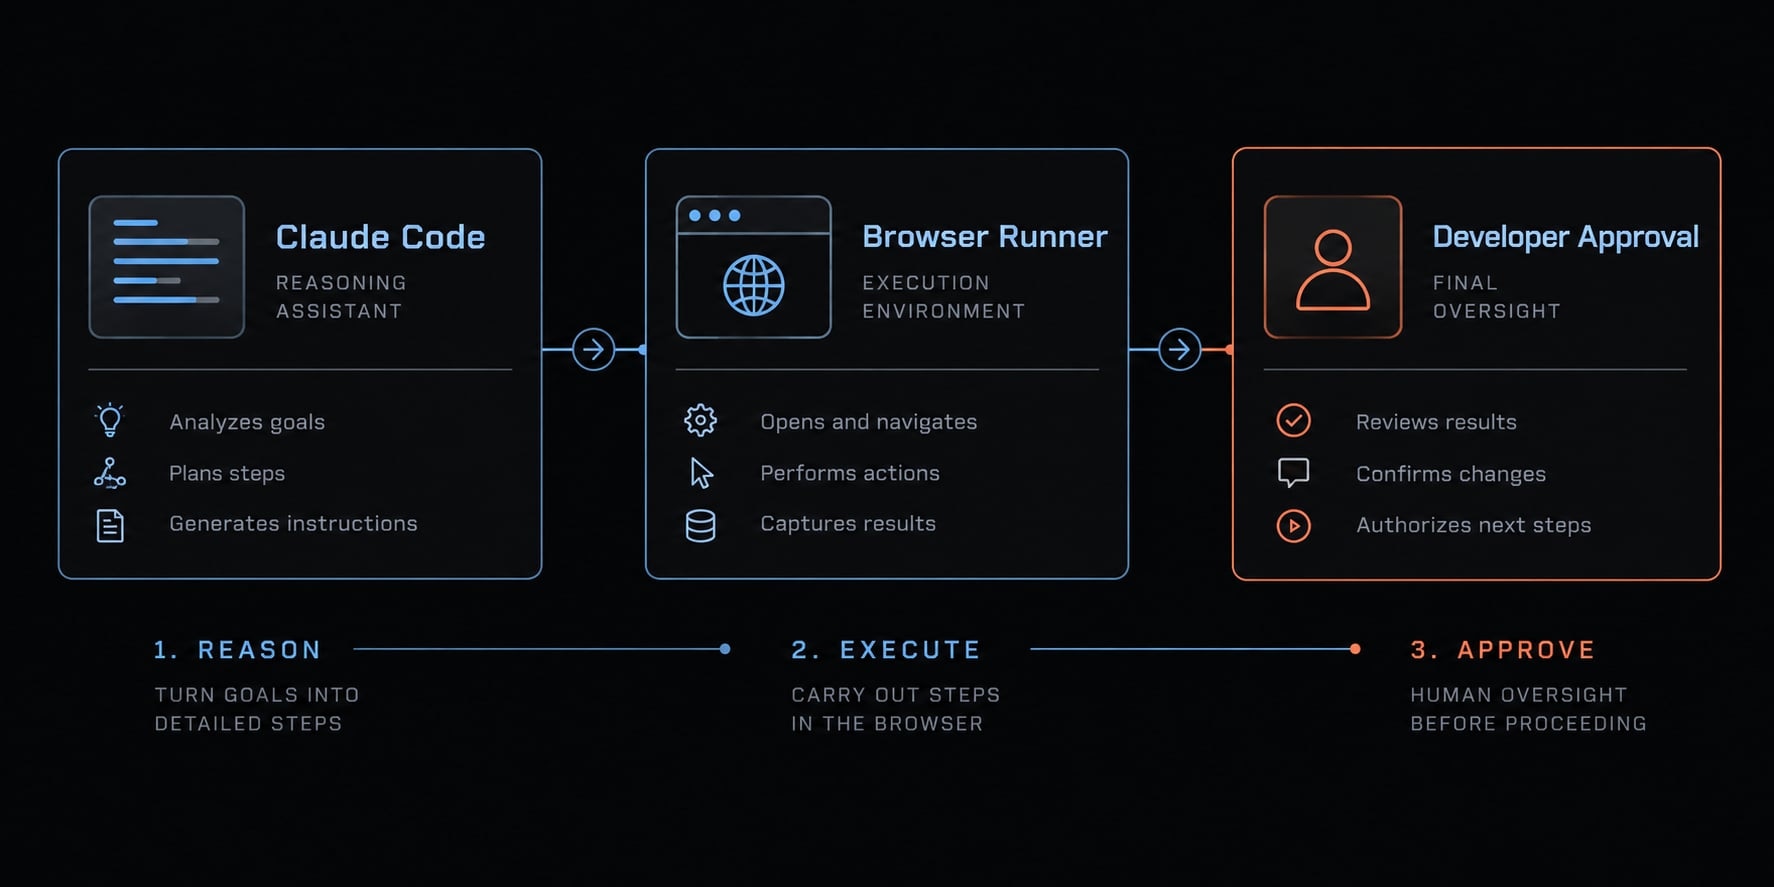Click the checkmark circle beside Reviews results
The image size is (1774, 887).
(1293, 420)
